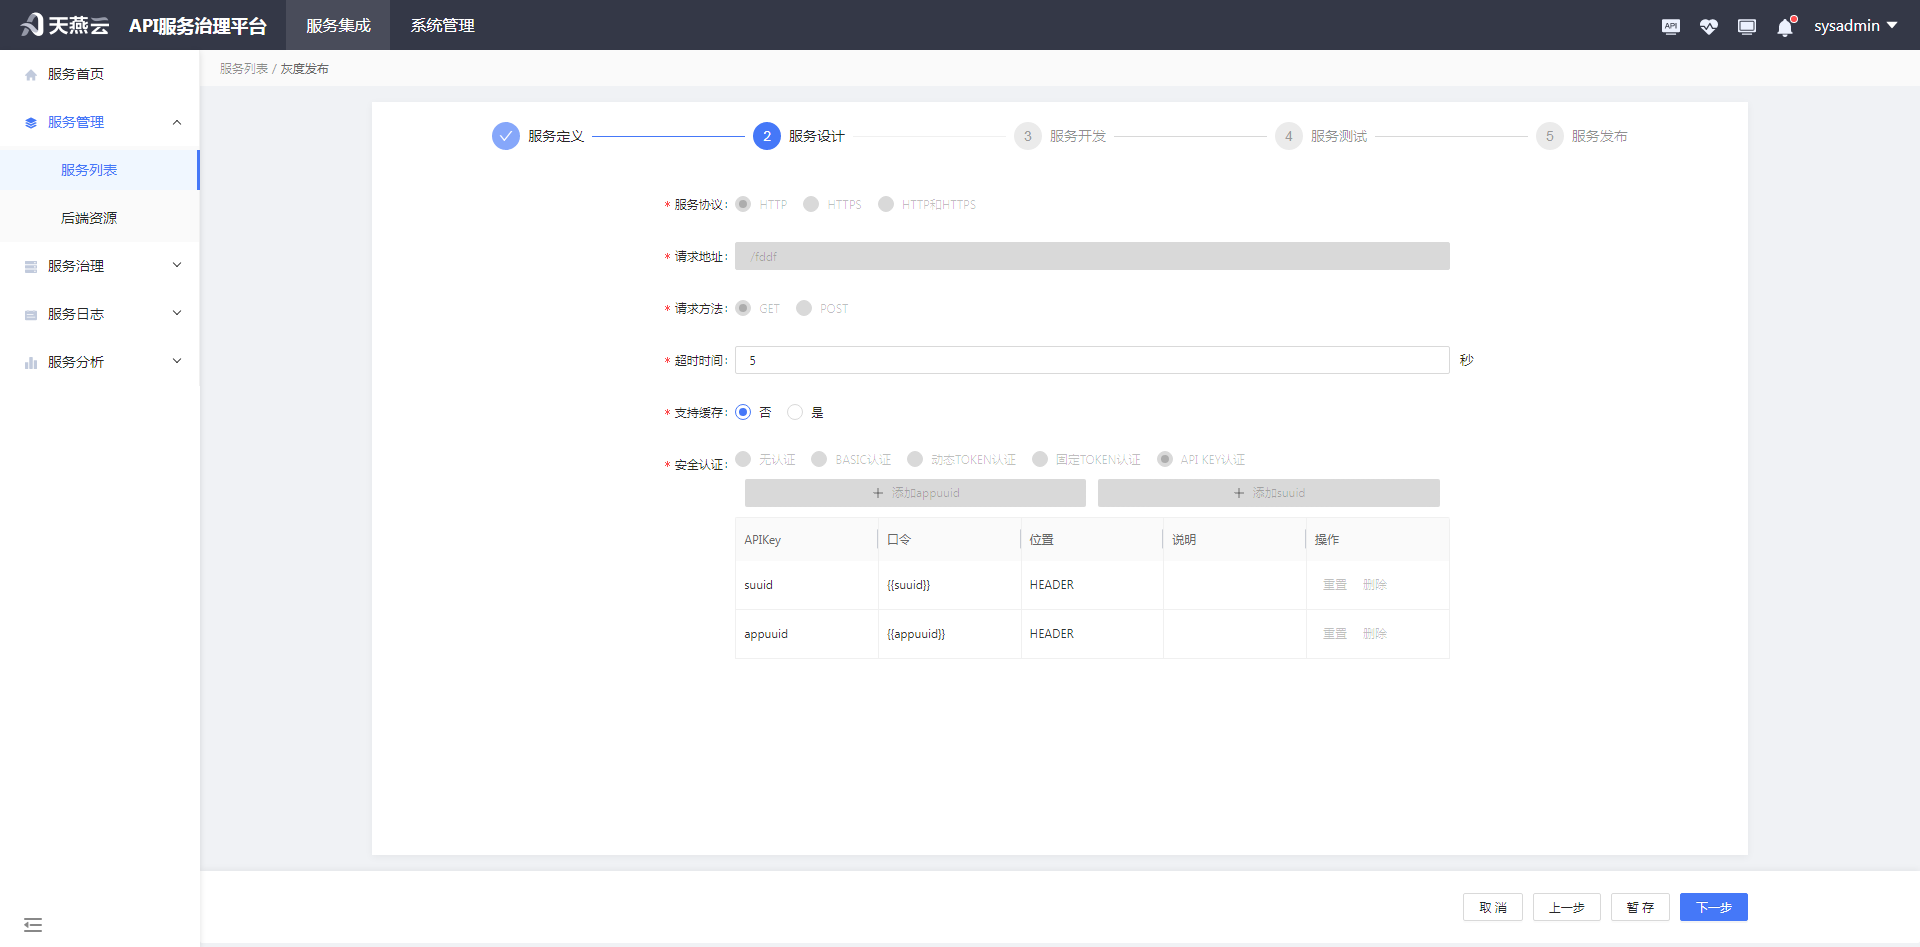The image size is (1920, 947).
Task: Switch to the 系统管理 menu
Action: [441, 25]
